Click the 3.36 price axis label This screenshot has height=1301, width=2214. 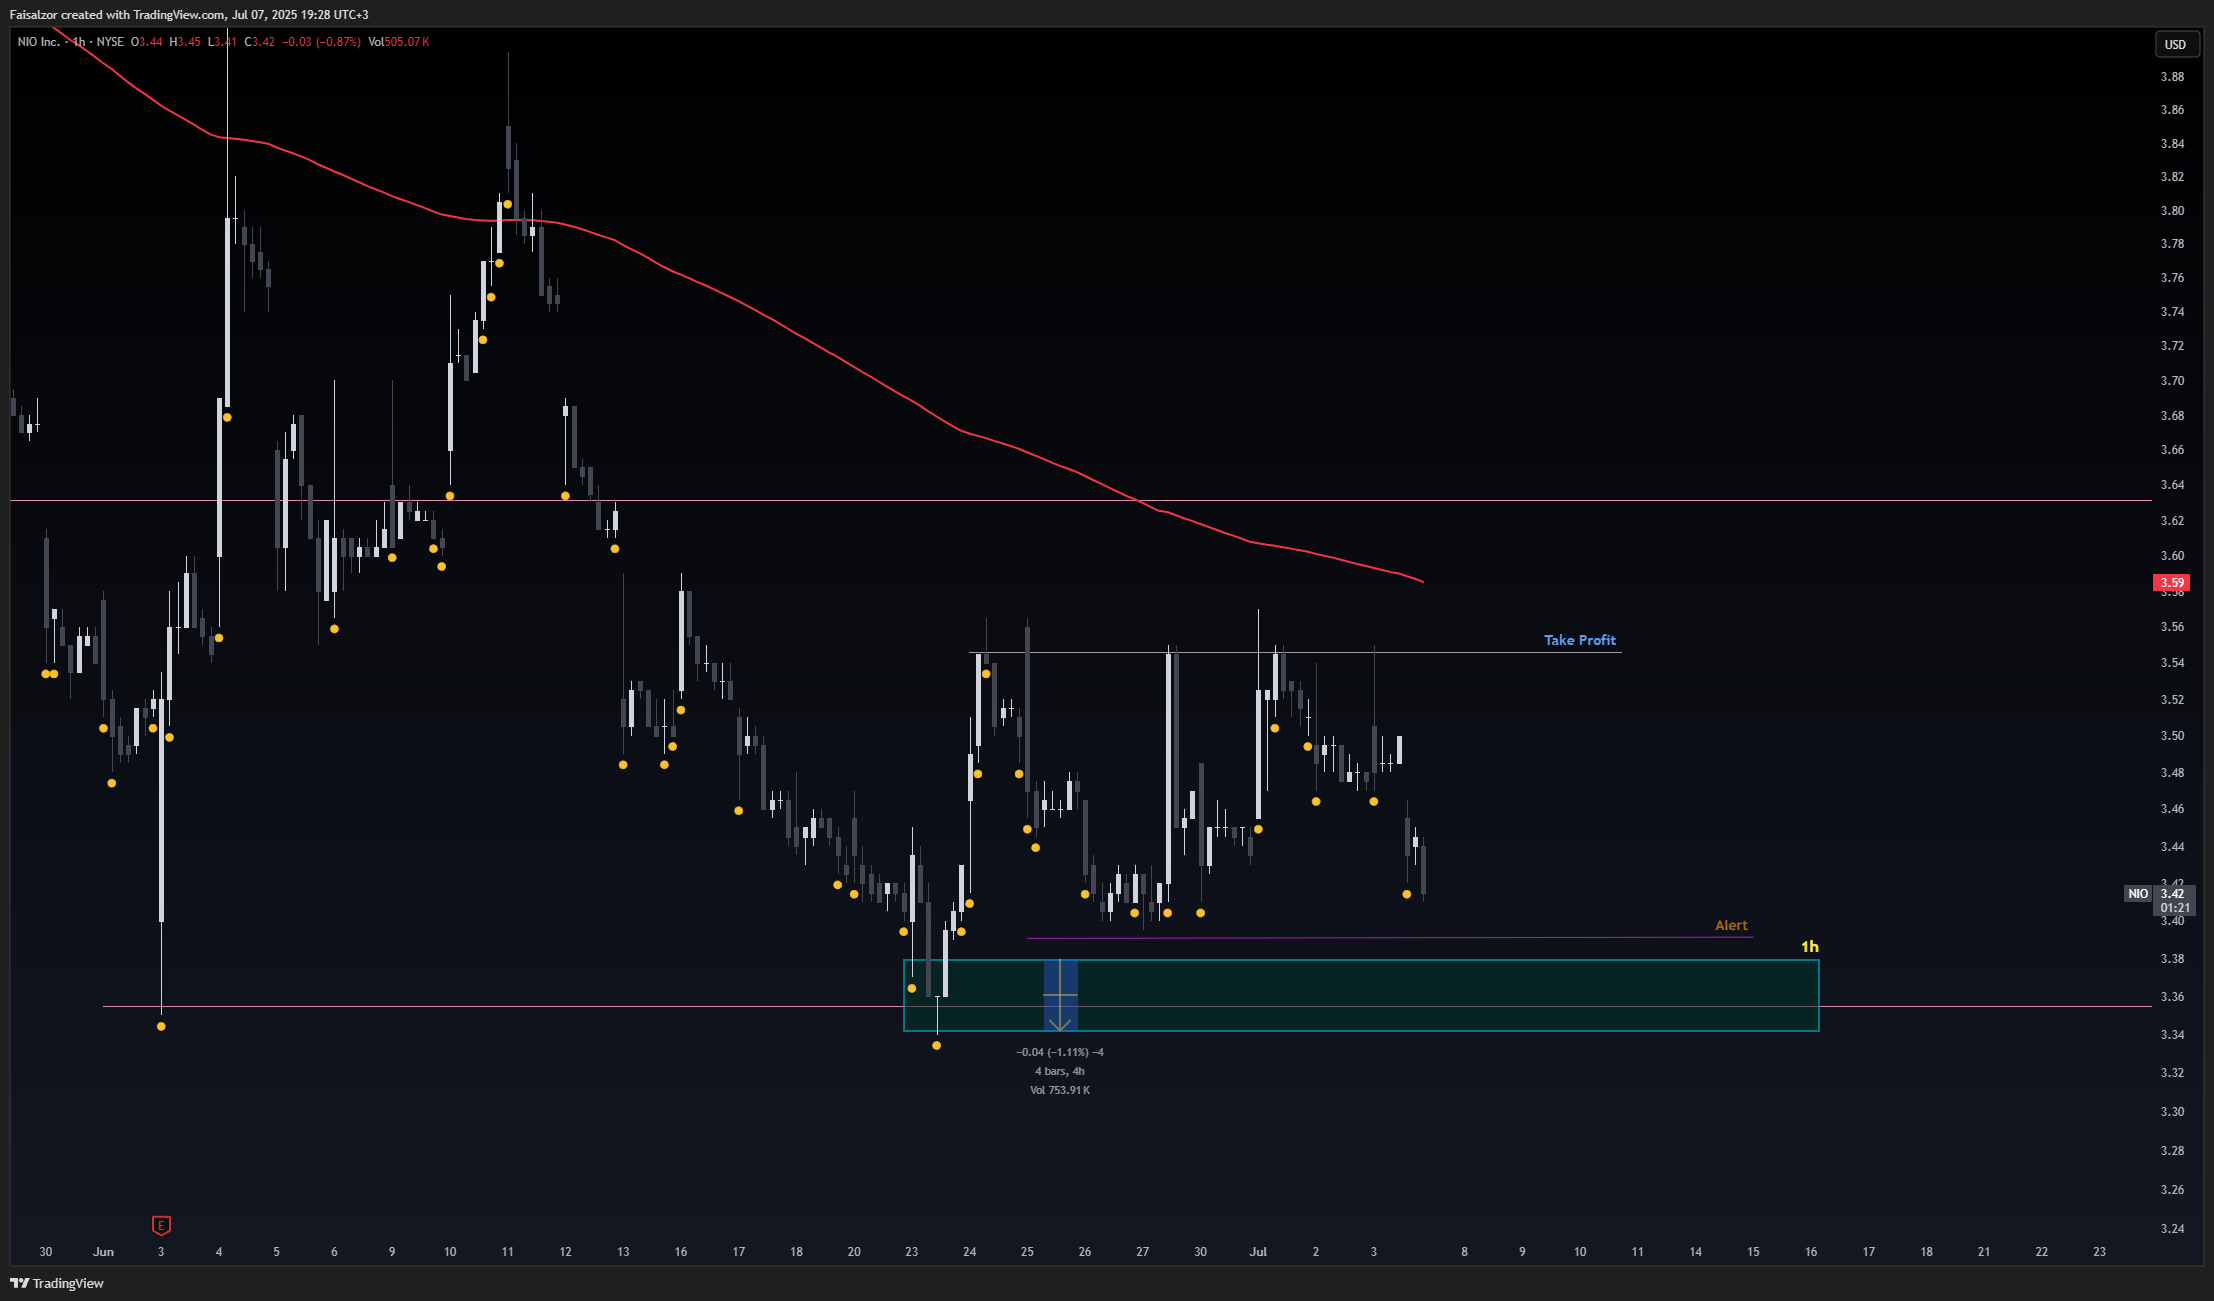pos(2172,996)
